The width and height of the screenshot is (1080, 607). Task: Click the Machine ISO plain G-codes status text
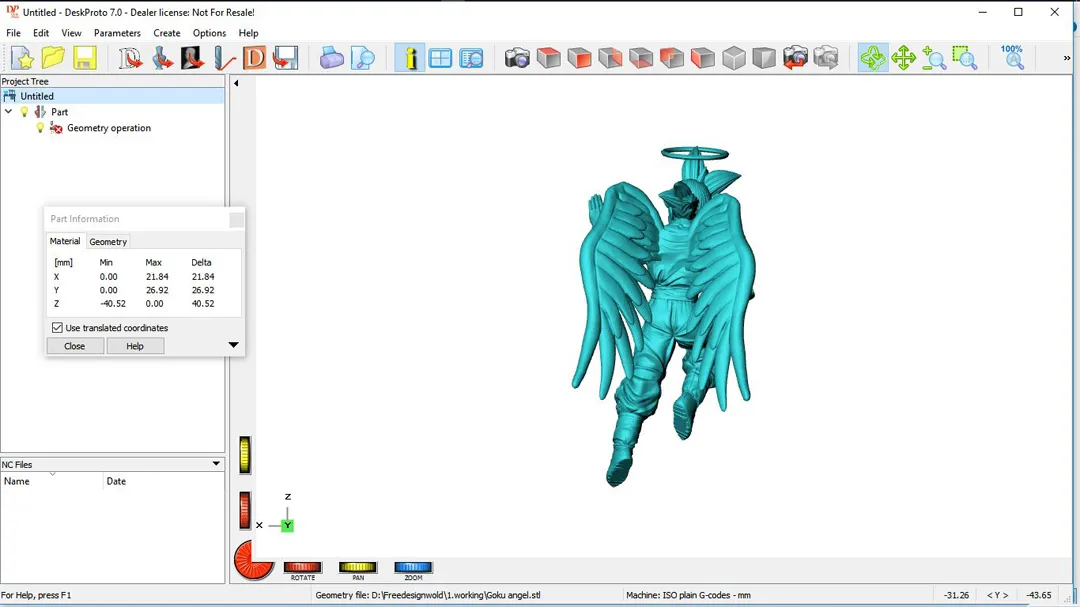[688, 595]
